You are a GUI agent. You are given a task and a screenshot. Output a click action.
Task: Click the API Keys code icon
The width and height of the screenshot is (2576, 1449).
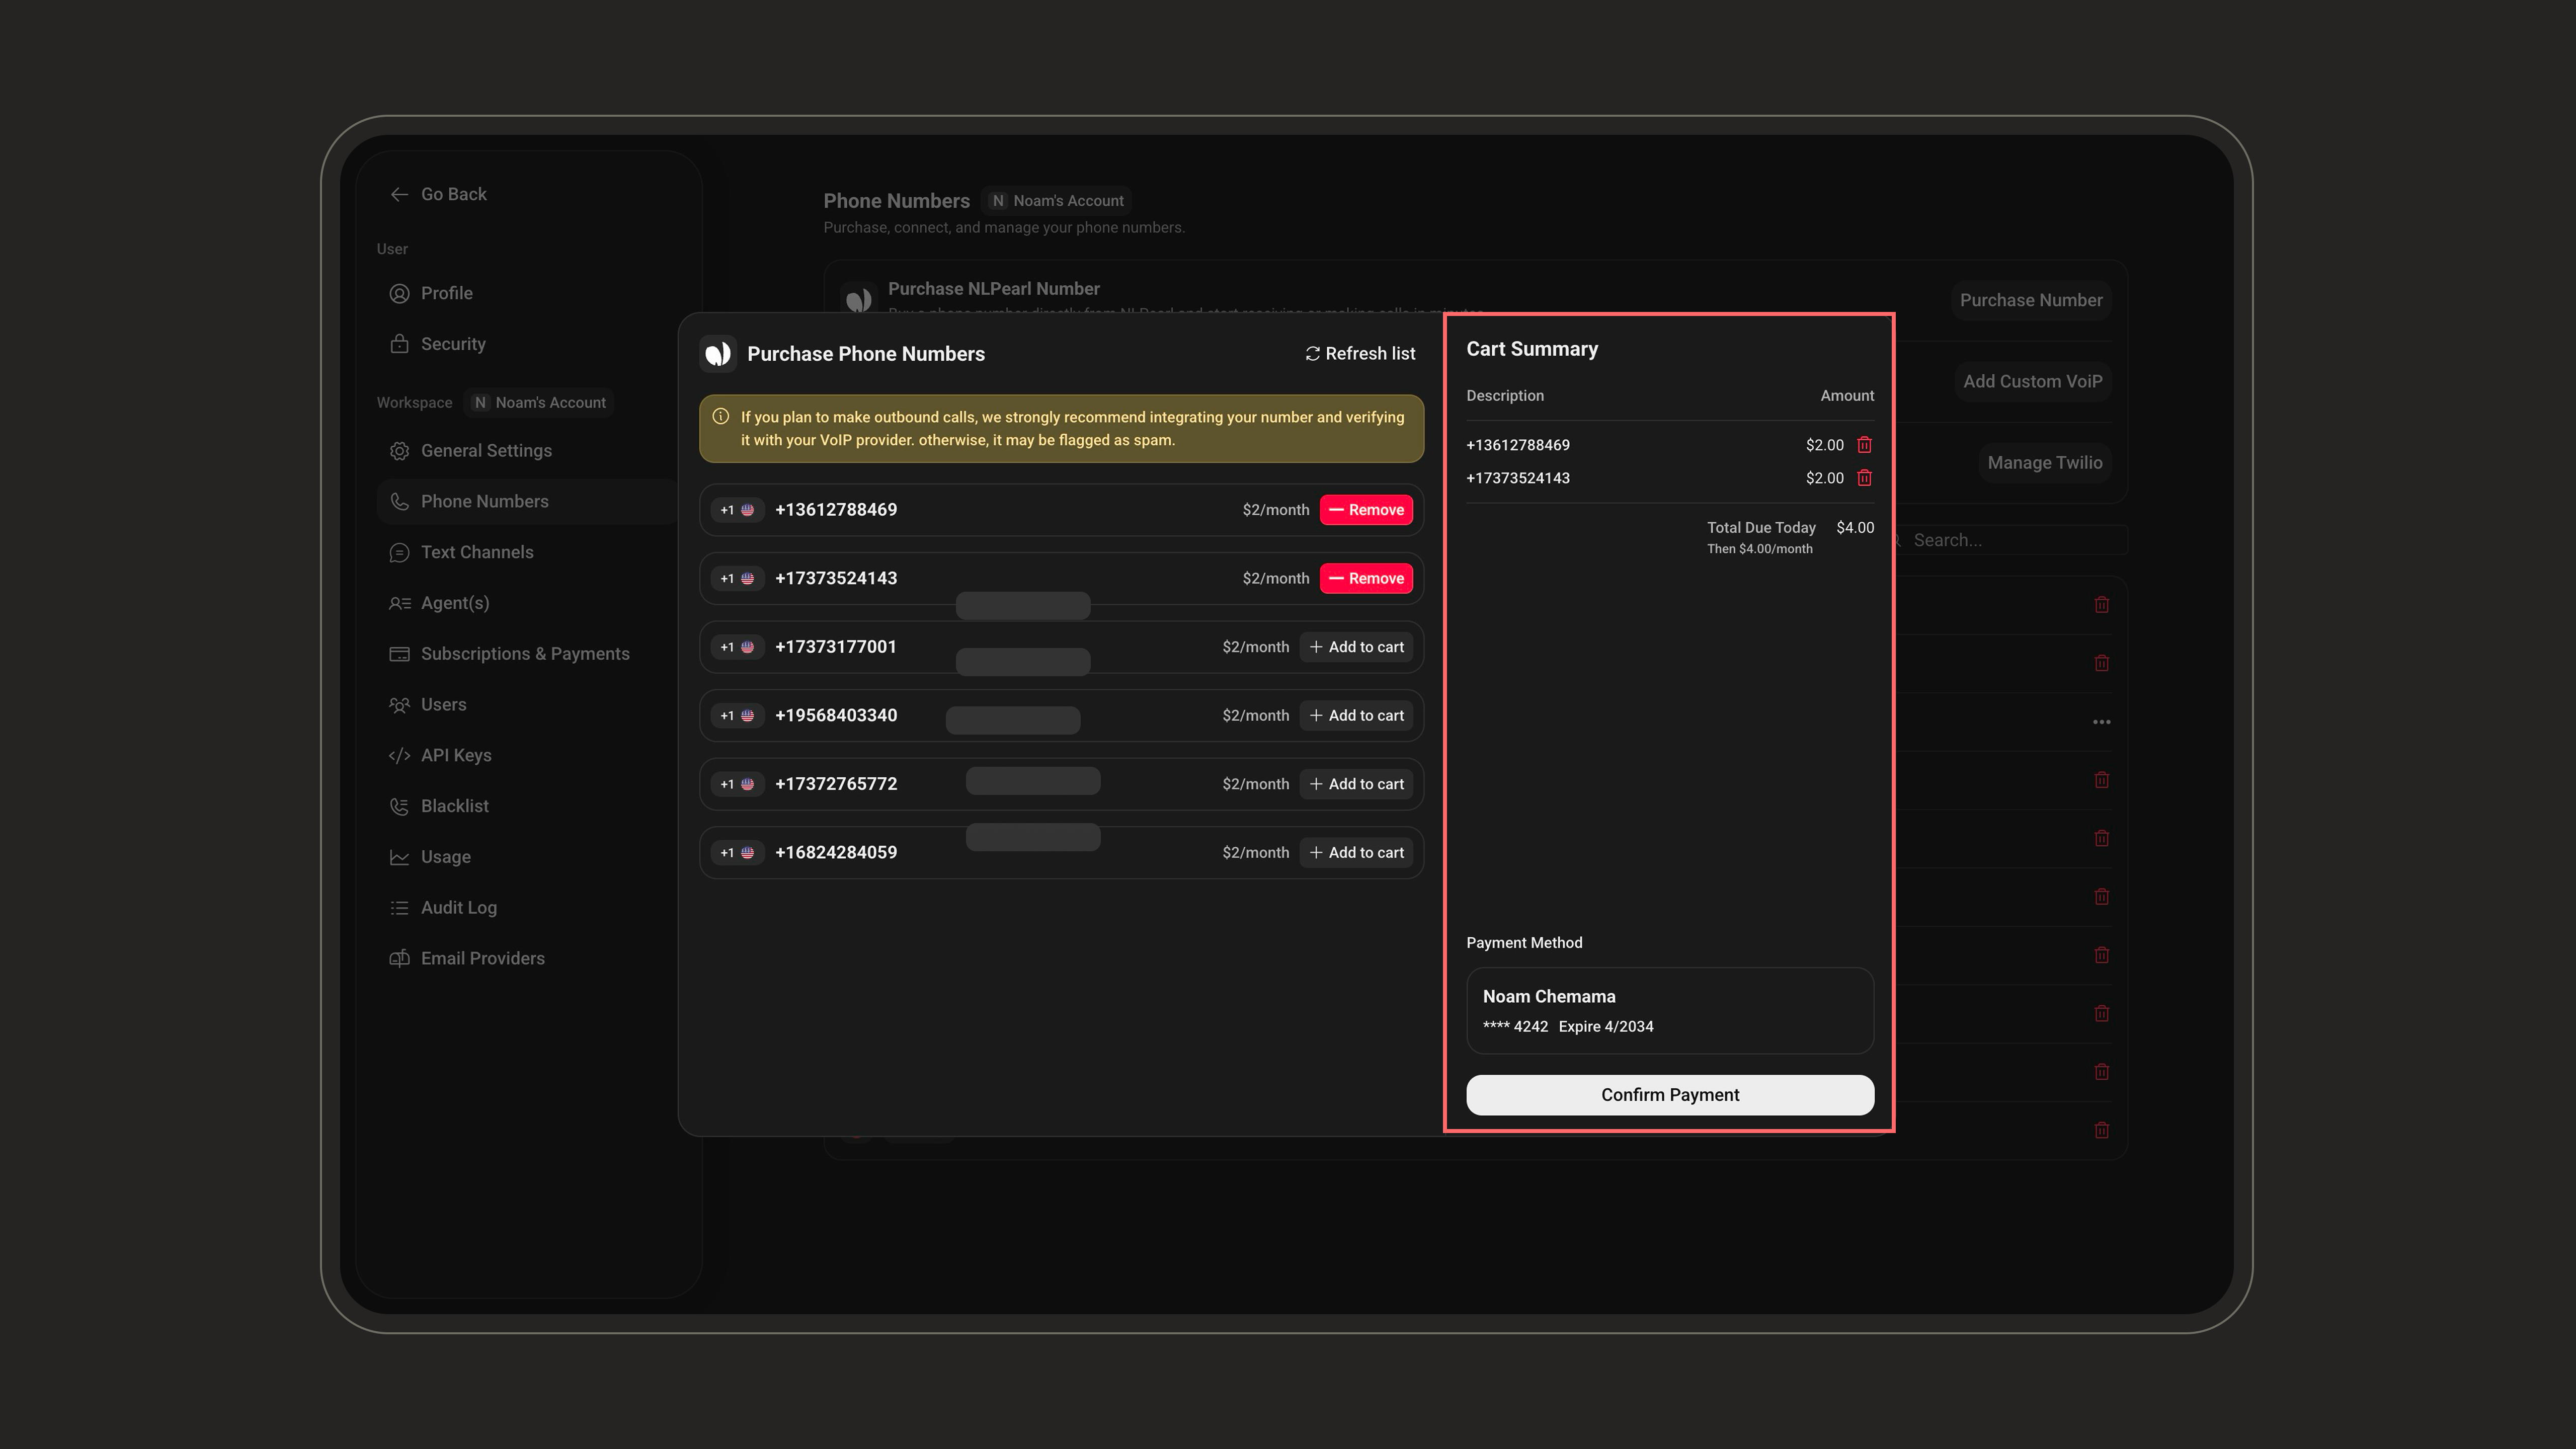point(399,755)
